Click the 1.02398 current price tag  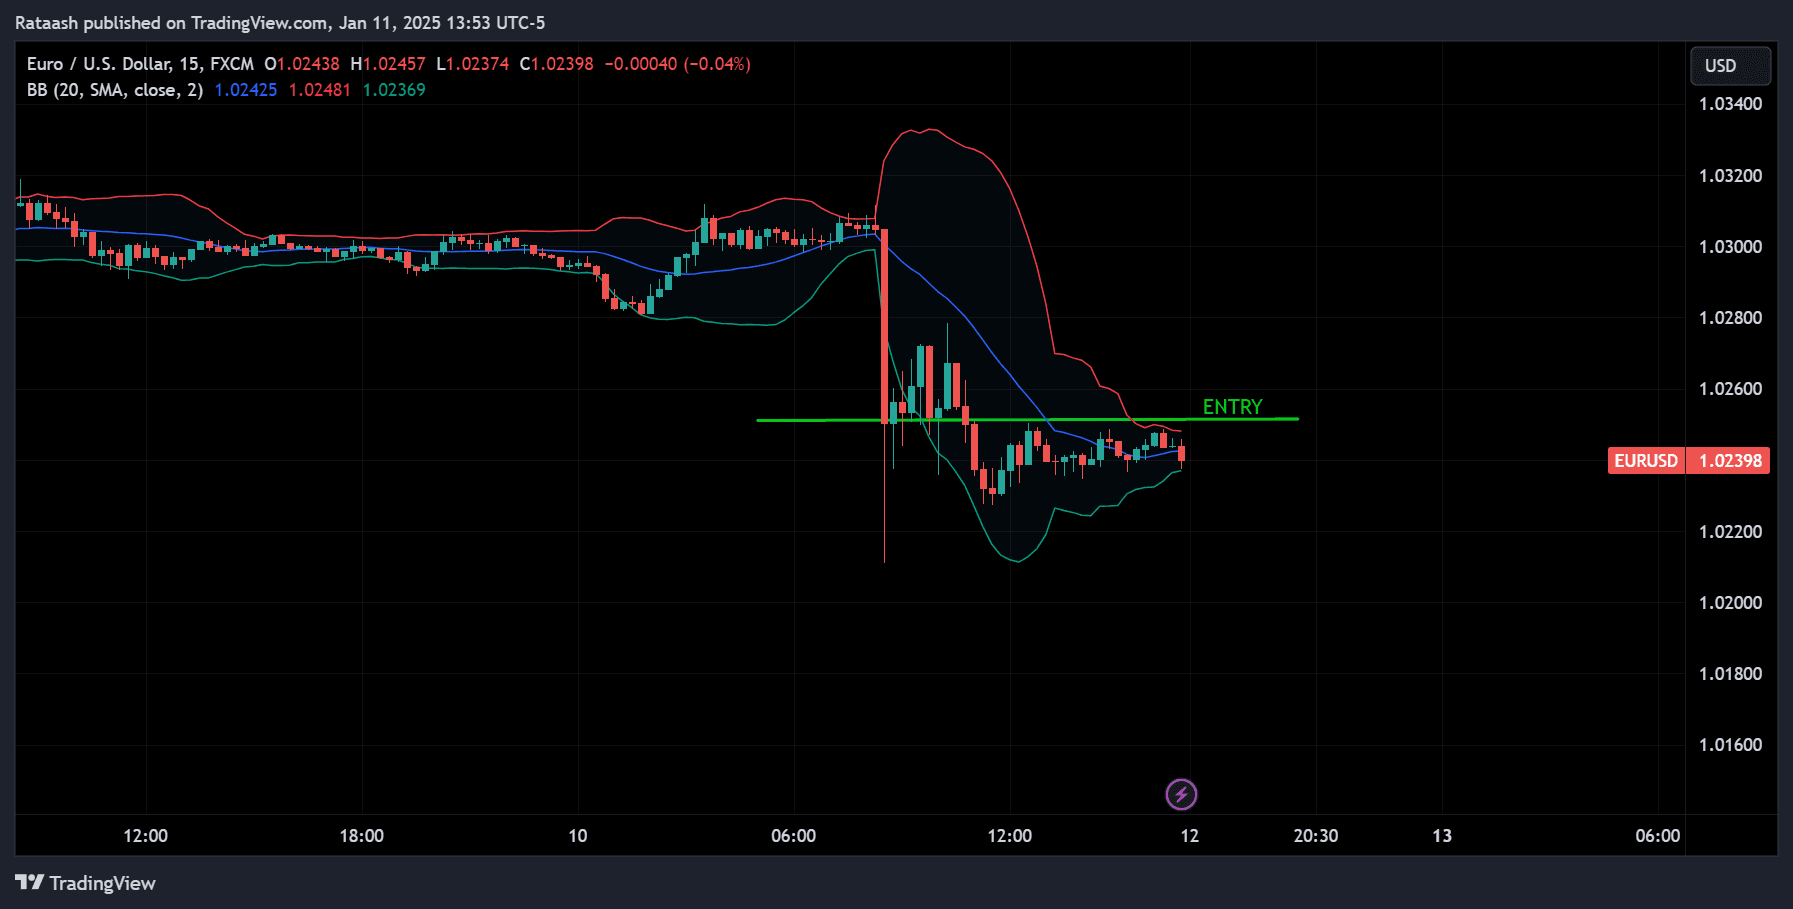point(1730,461)
